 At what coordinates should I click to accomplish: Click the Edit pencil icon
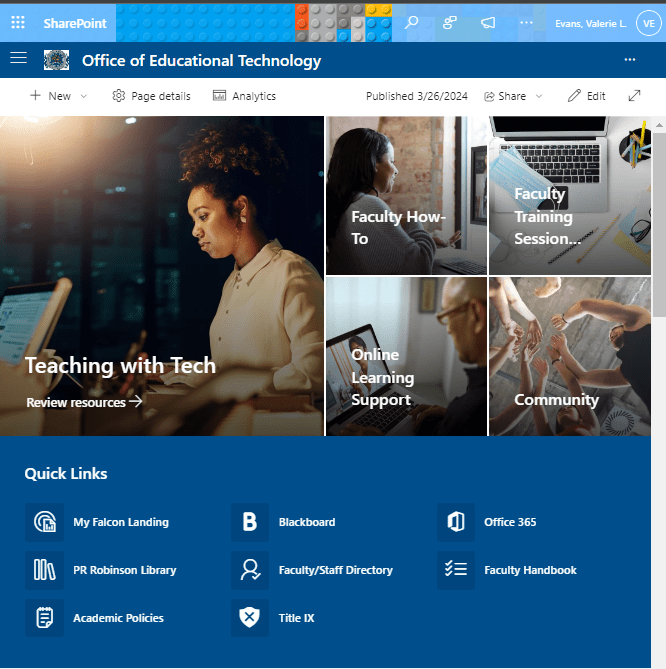[x=574, y=96]
